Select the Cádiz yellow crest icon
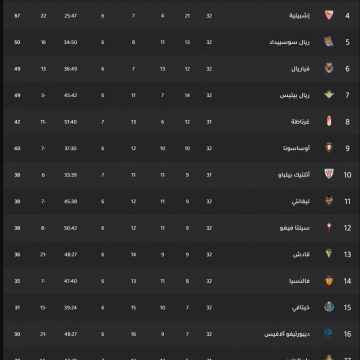Image resolution: width=360 pixels, height=360 pixels. [329, 254]
